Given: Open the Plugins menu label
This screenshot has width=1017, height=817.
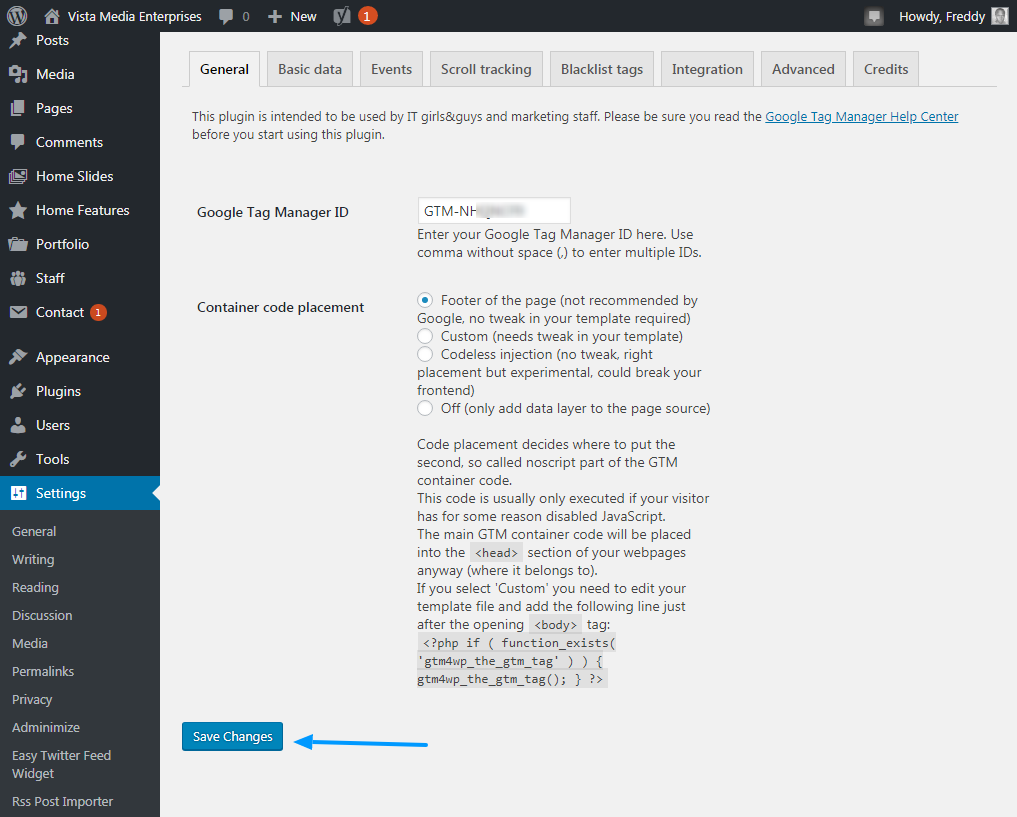Looking at the screenshot, I should pyautogui.click(x=58, y=392).
